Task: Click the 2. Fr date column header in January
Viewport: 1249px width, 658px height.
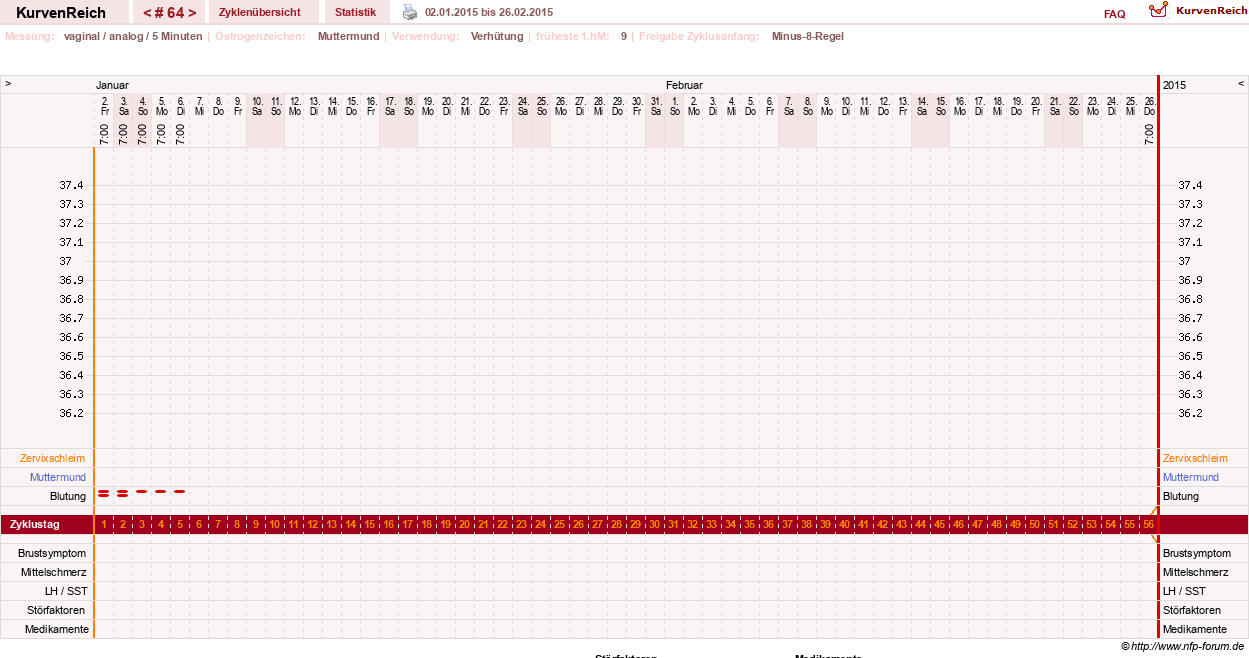Action: pyautogui.click(x=104, y=105)
